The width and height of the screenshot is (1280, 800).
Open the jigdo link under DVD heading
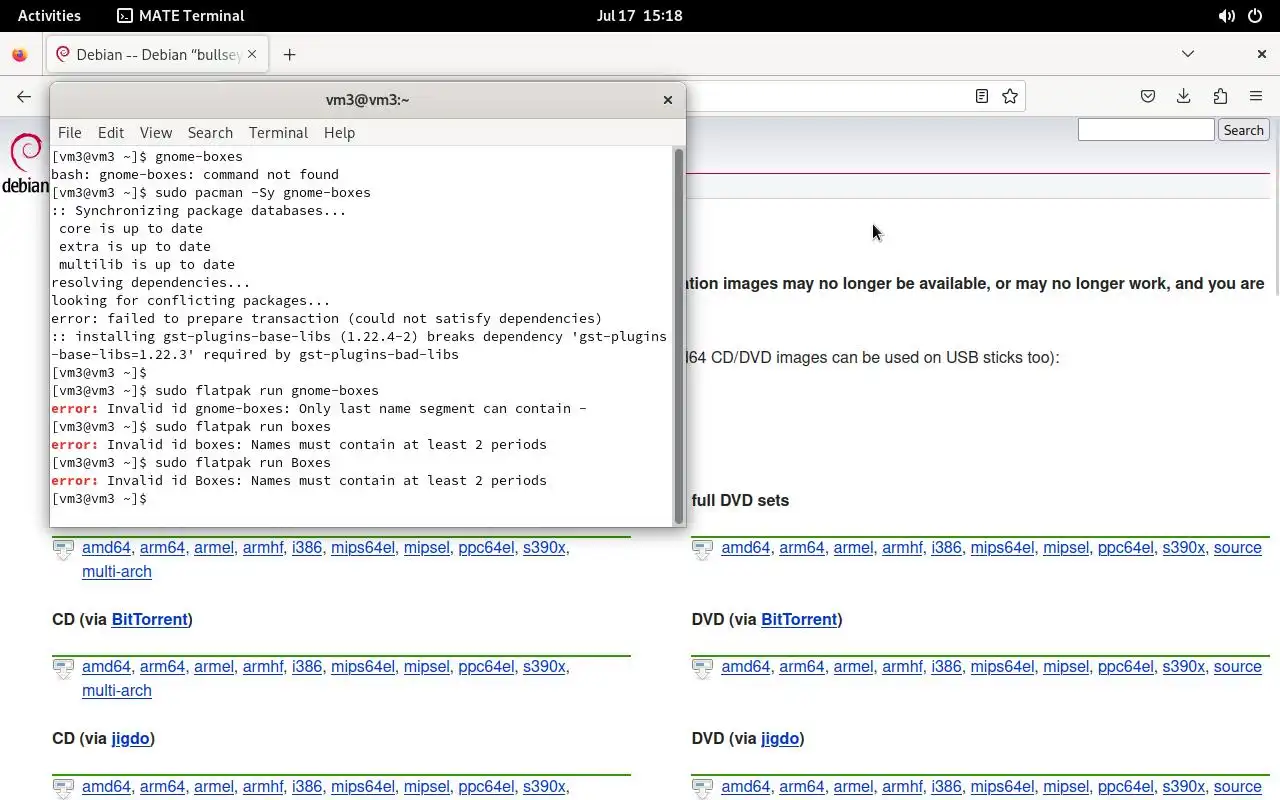[x=780, y=738]
